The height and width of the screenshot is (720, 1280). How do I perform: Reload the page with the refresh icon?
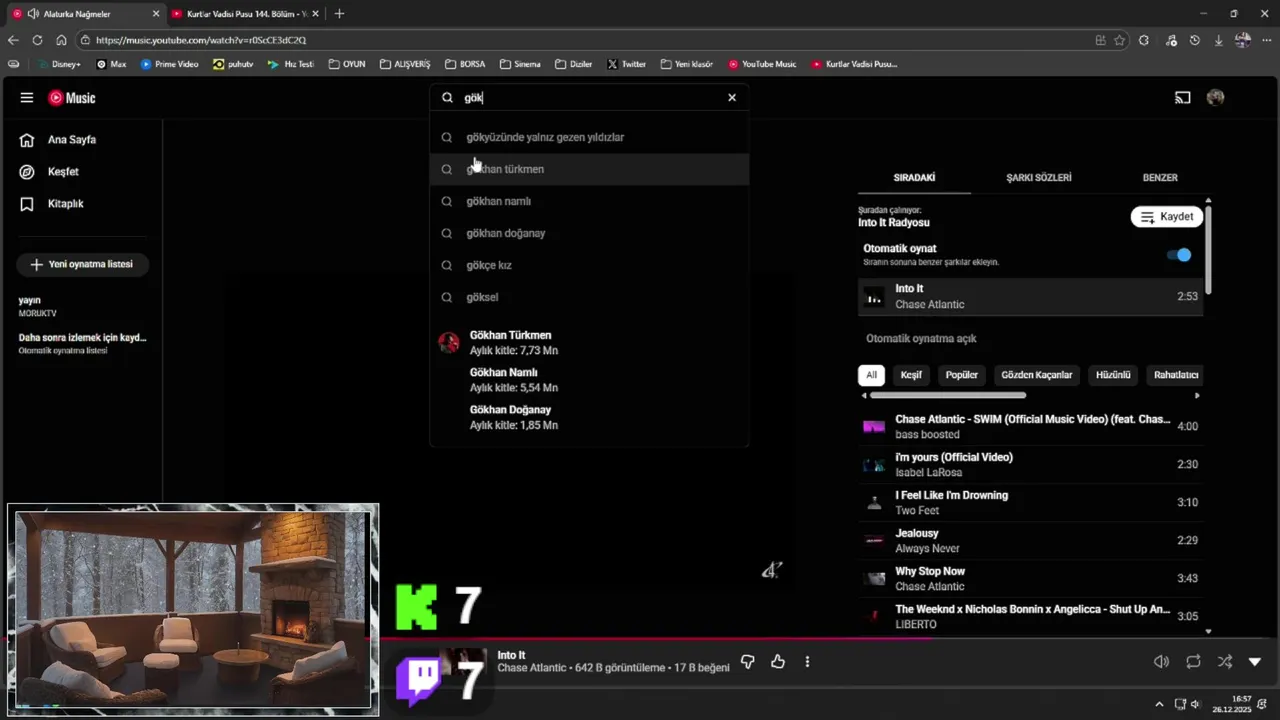click(37, 40)
